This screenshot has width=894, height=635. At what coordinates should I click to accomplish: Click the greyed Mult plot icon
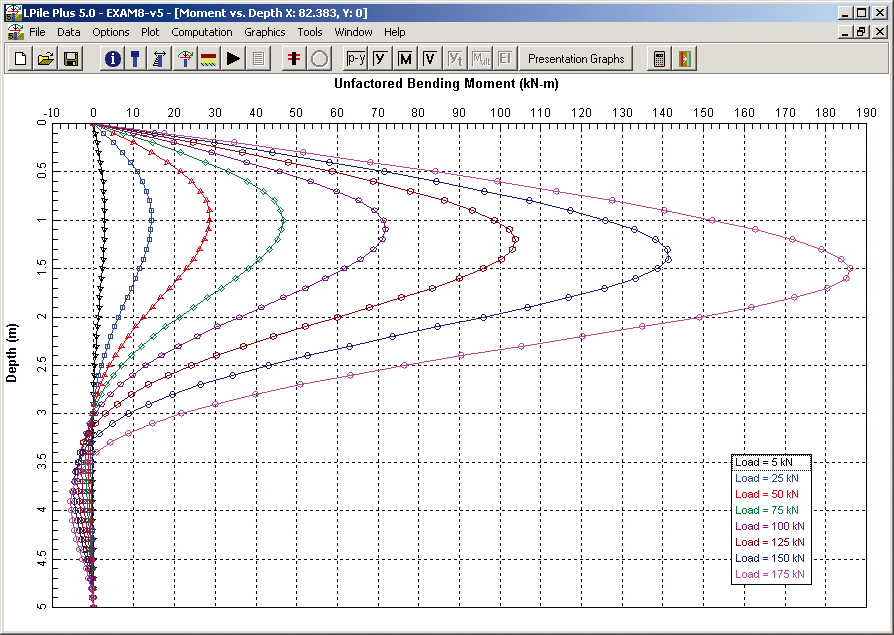(x=481, y=59)
